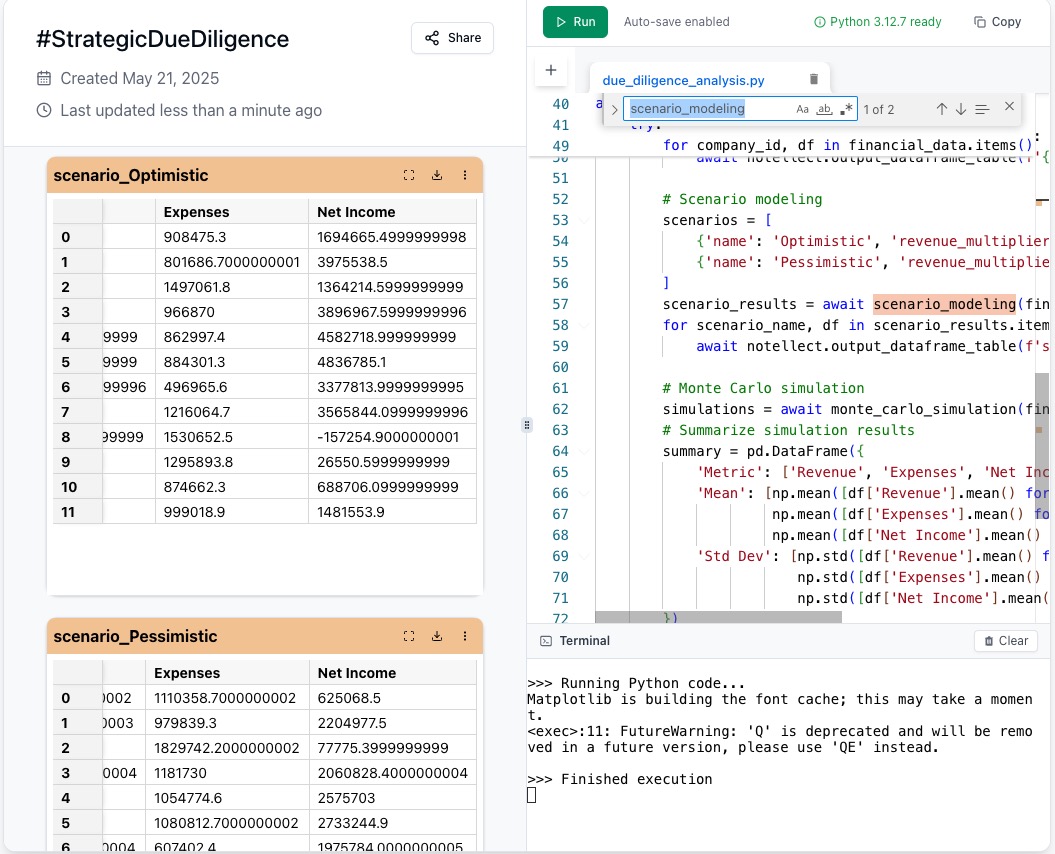Image resolution: width=1055 pixels, height=854 pixels.
Task: Select the 4836785.1 net income cell
Action: (x=392, y=362)
